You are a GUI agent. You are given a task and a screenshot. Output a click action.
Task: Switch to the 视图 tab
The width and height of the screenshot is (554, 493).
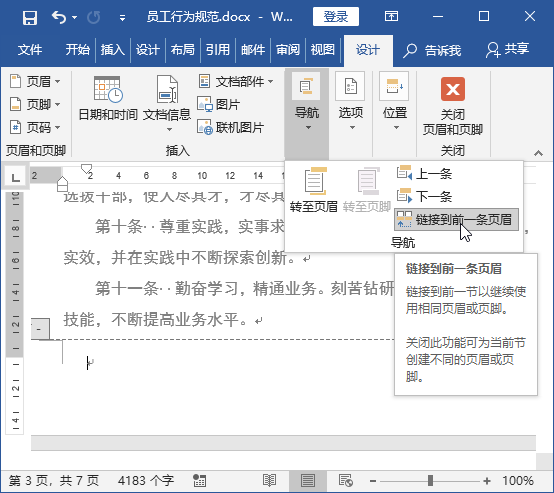tap(323, 49)
